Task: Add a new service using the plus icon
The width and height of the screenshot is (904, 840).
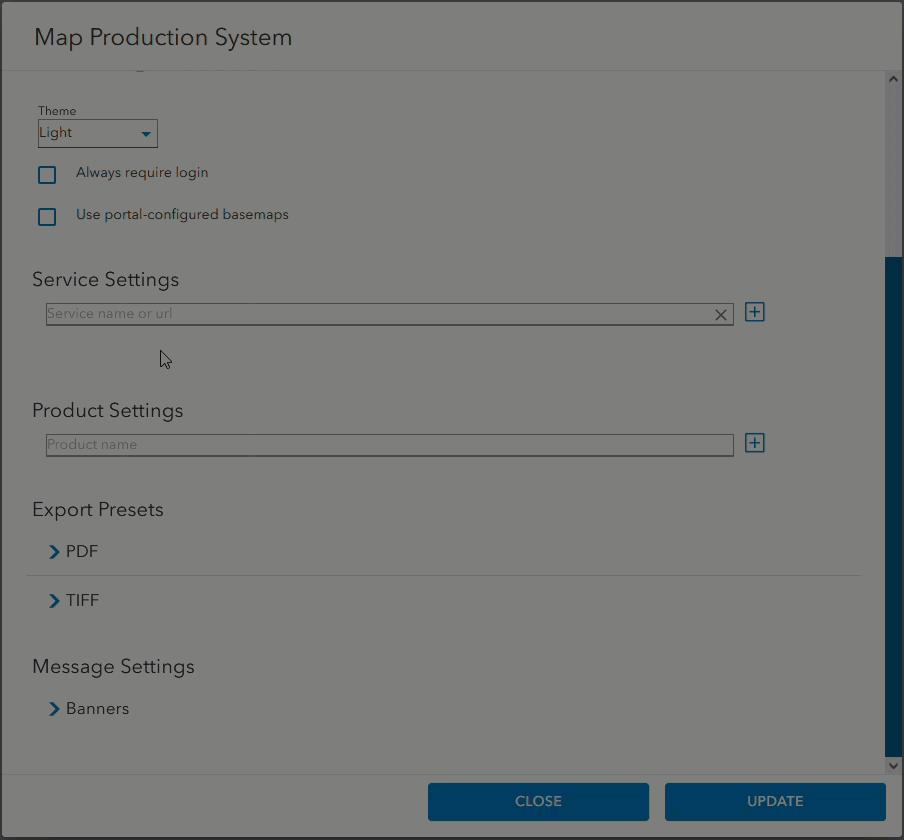Action: [754, 312]
